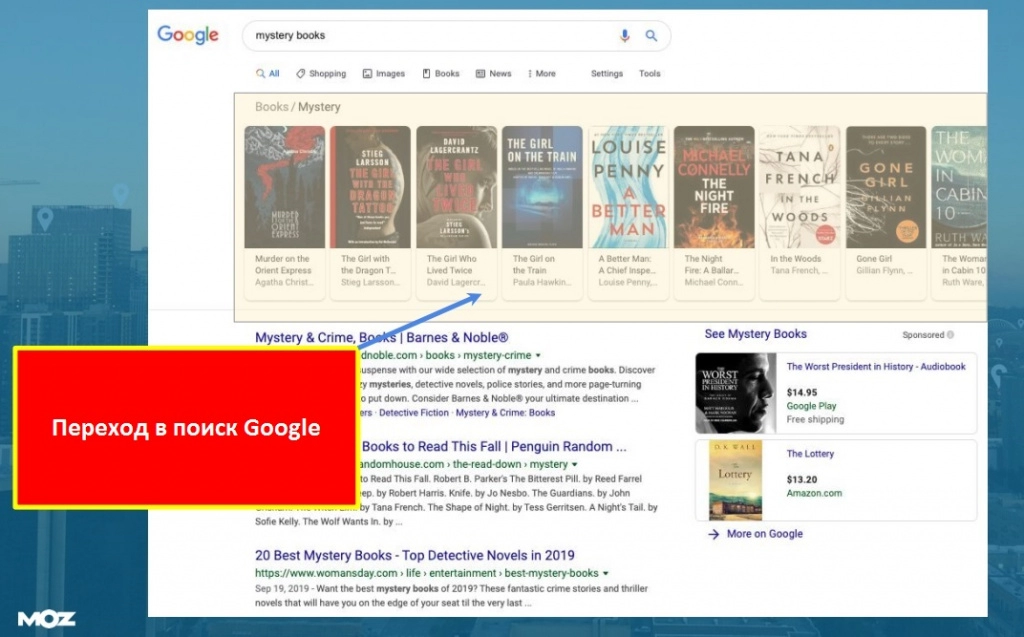Open the A Better Man book cover
1024x637 pixels.
[628, 187]
